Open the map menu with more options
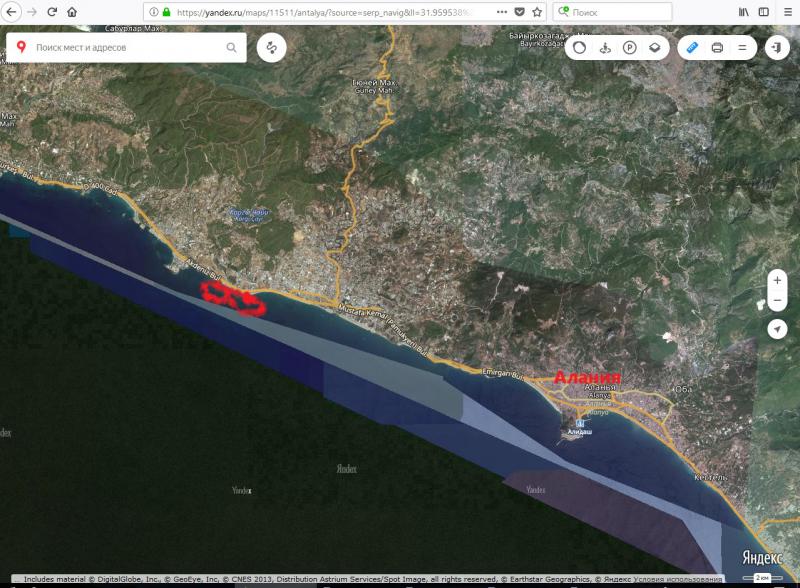 tap(742, 47)
